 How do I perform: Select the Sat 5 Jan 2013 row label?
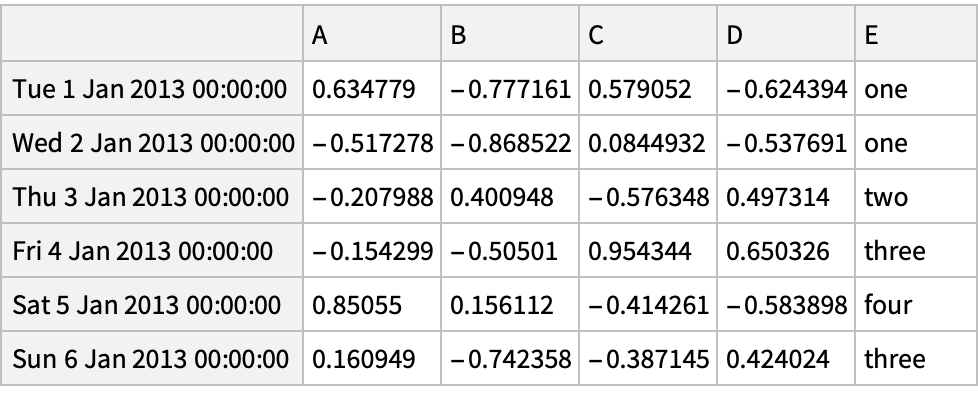(x=152, y=305)
